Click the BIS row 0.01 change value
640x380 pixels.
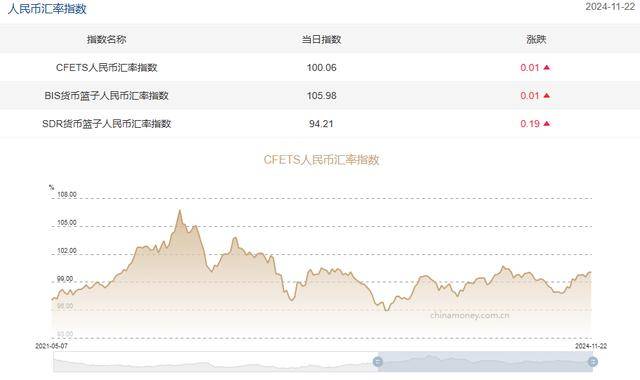click(x=530, y=96)
